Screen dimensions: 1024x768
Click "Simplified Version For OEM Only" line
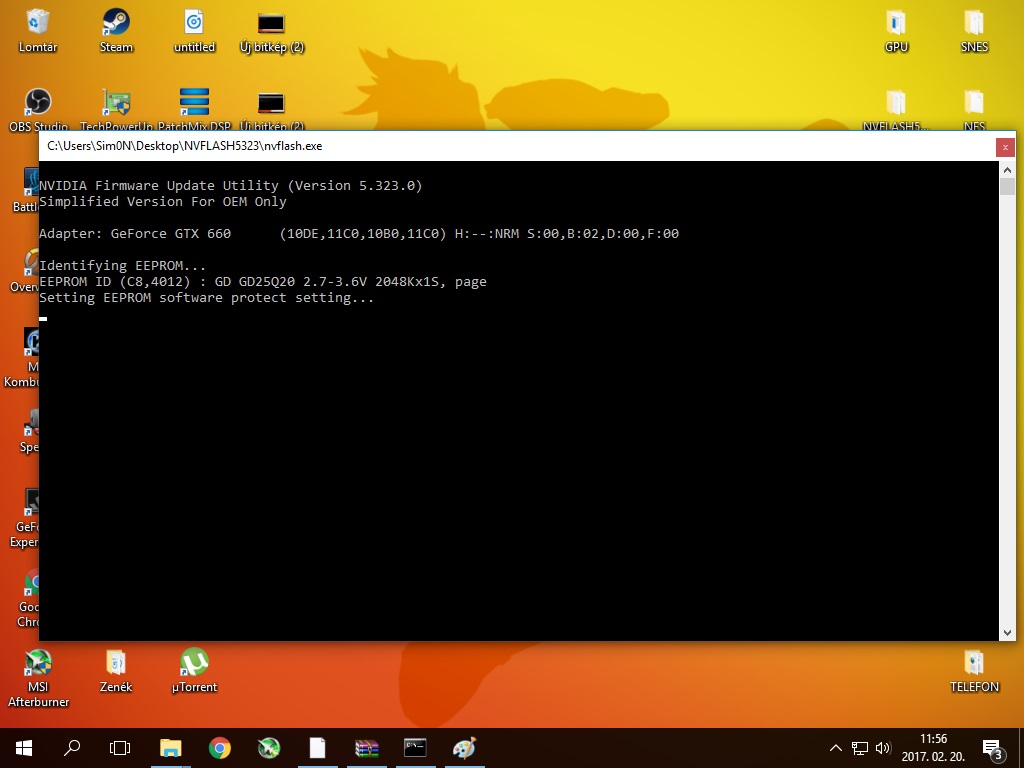click(163, 202)
